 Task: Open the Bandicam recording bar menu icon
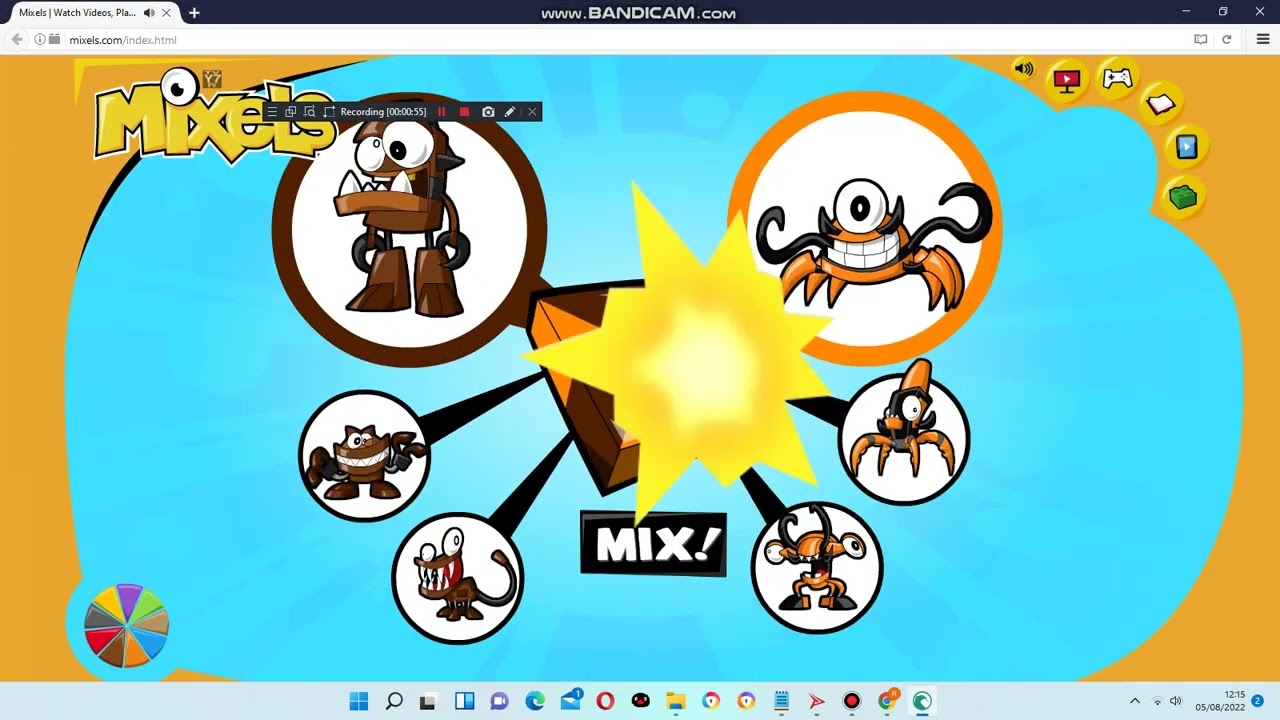pos(271,112)
